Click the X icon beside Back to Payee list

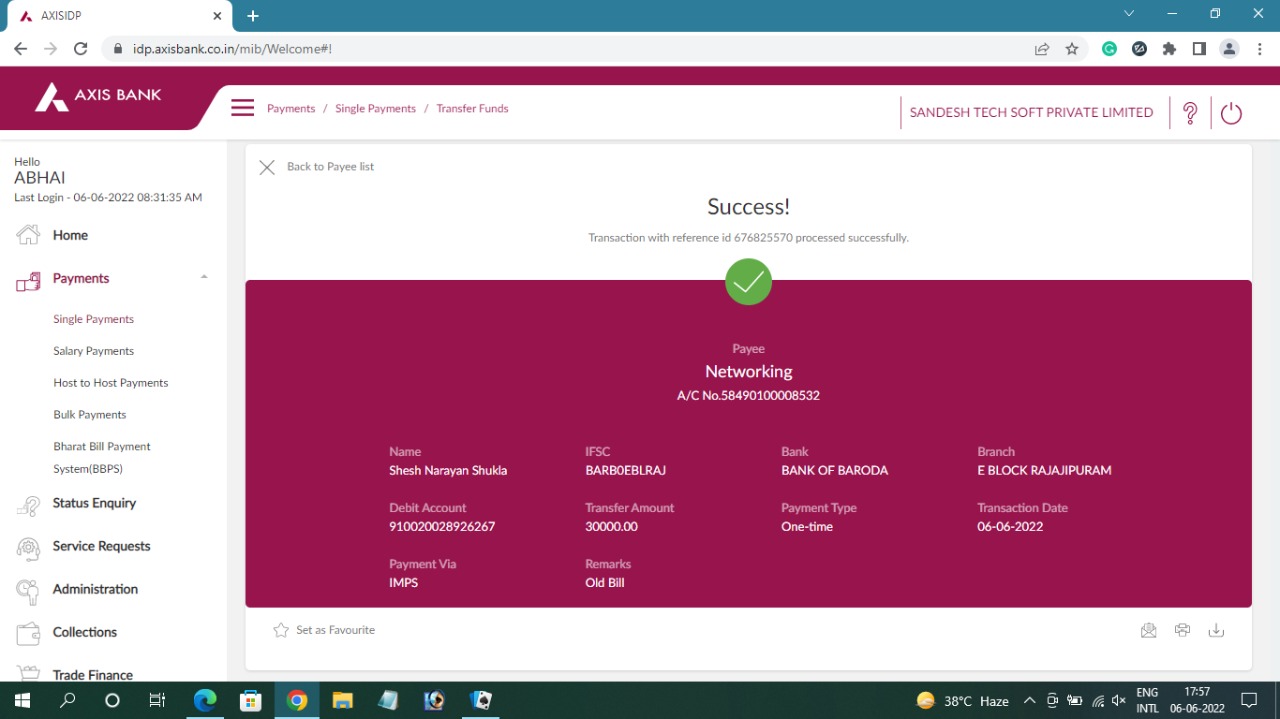267,167
